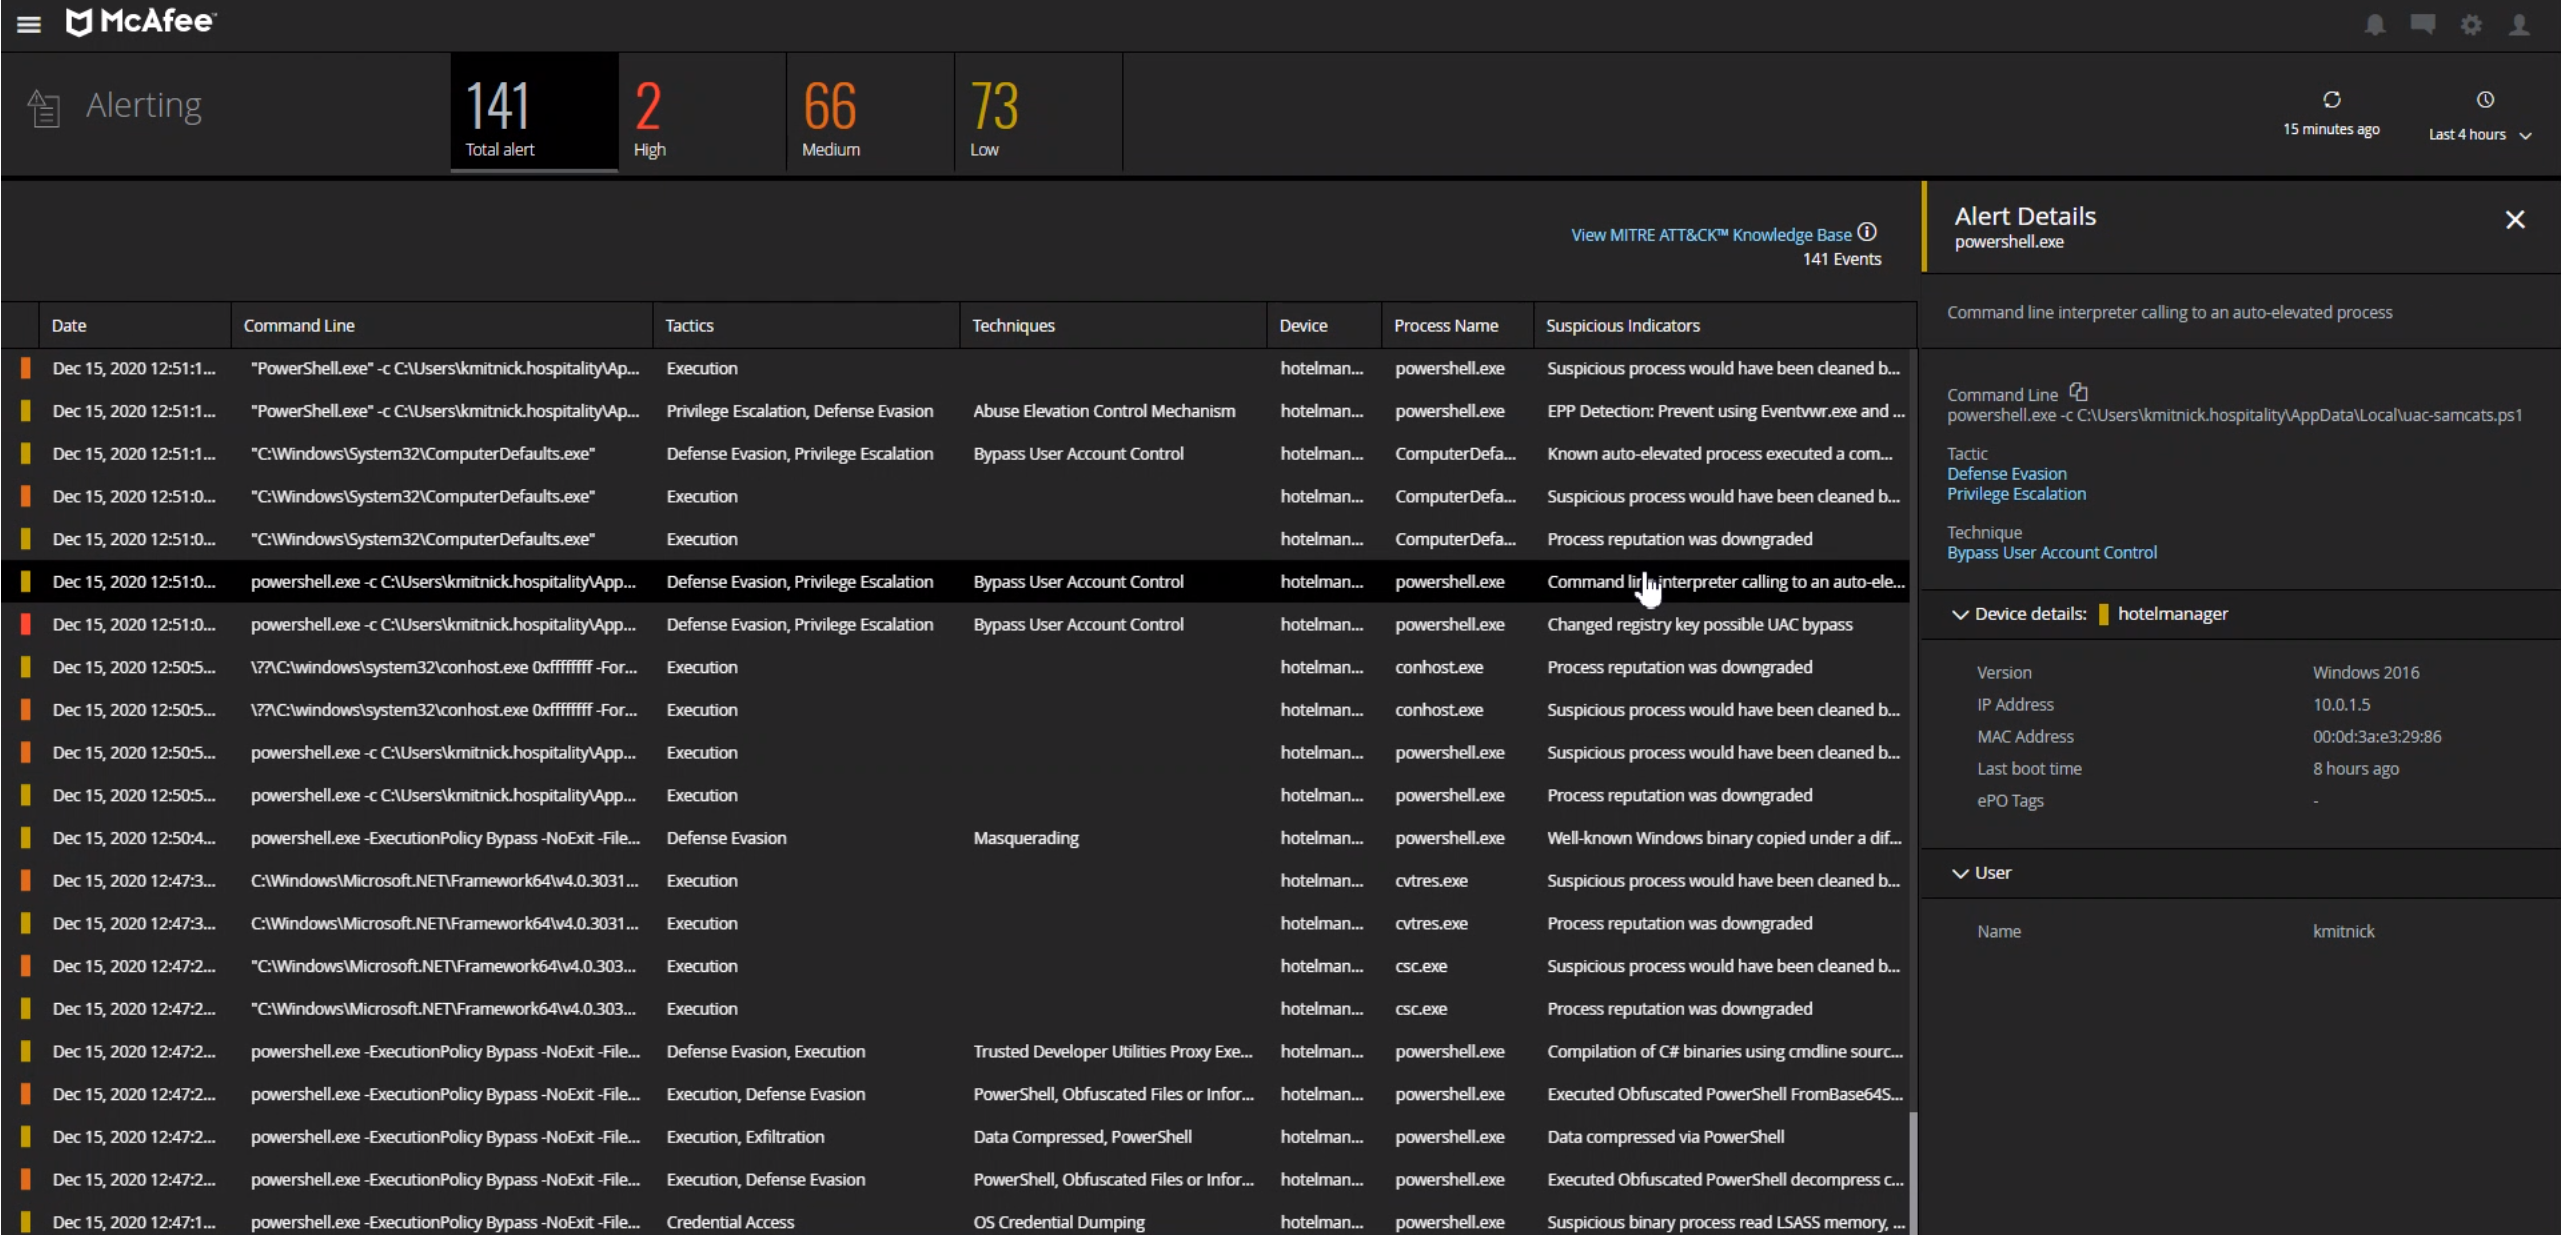The width and height of the screenshot is (2562, 1235).
Task: Click the MAC Address value 00:0d:3a:e3:29:86
Action: [x=2376, y=737]
